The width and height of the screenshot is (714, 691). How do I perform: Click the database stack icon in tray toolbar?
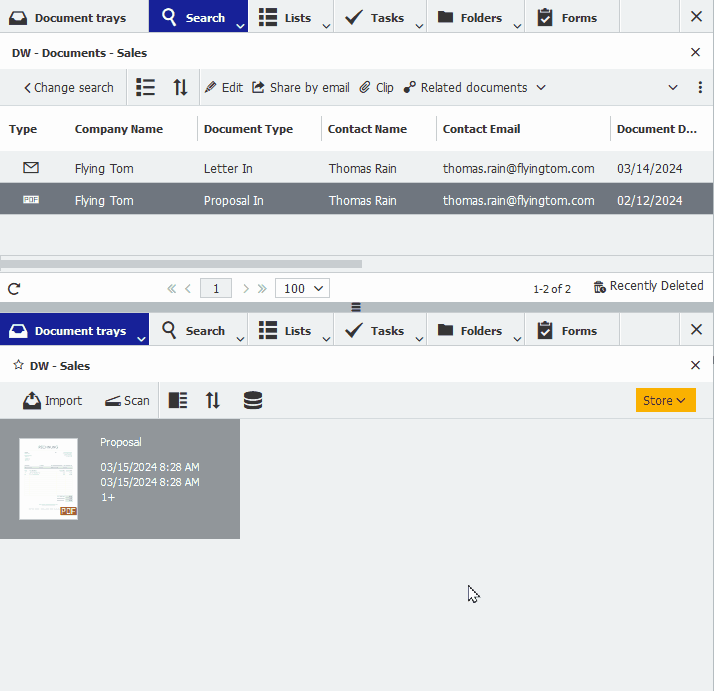[253, 400]
